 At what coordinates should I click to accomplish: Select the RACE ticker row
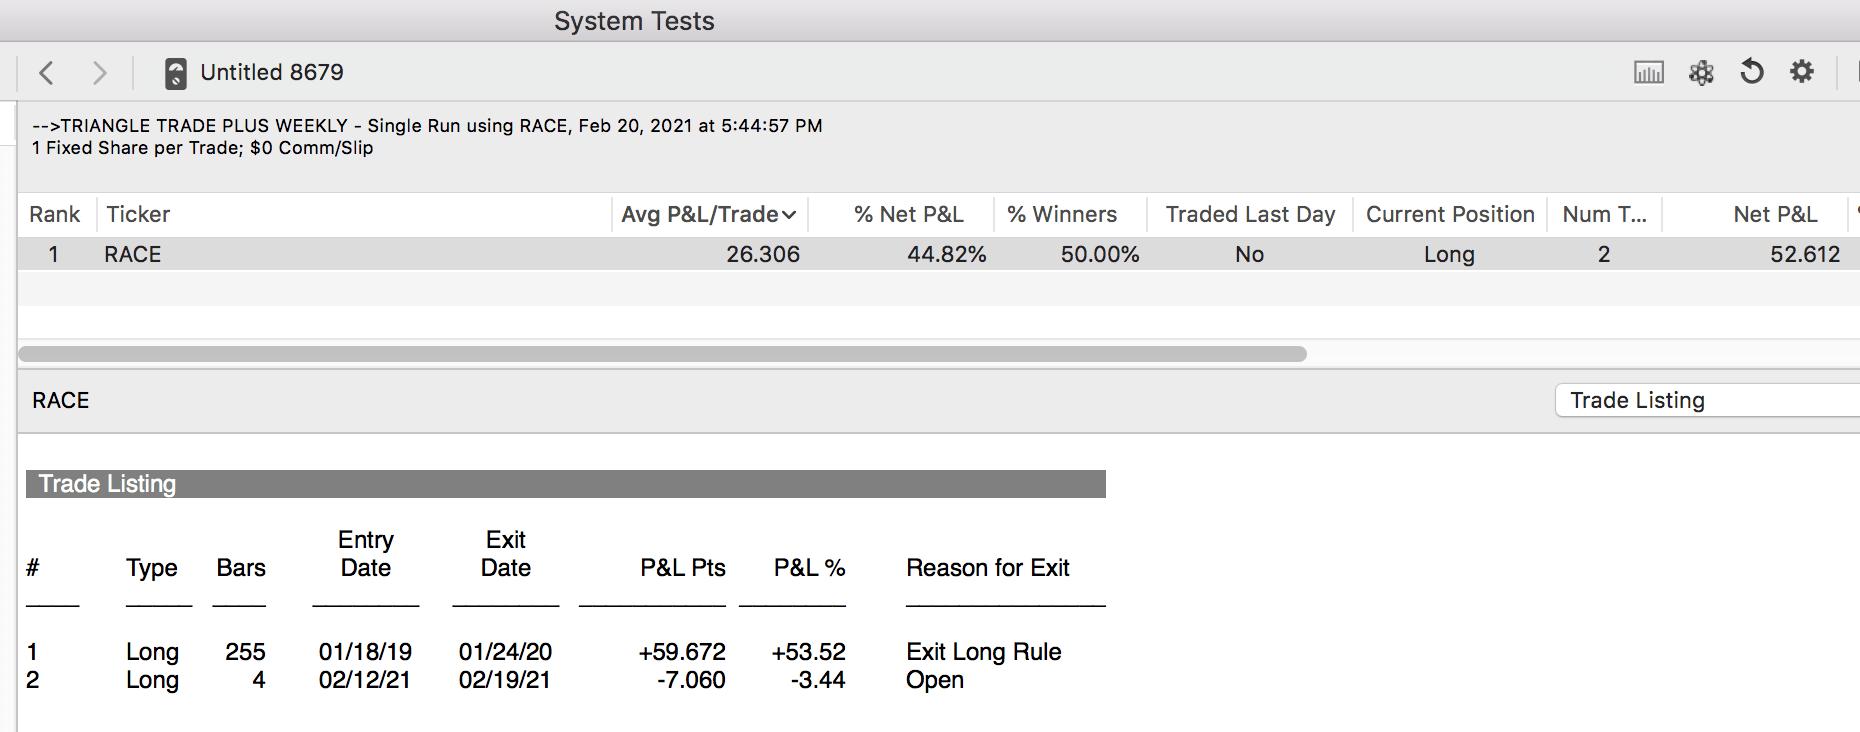click(938, 254)
